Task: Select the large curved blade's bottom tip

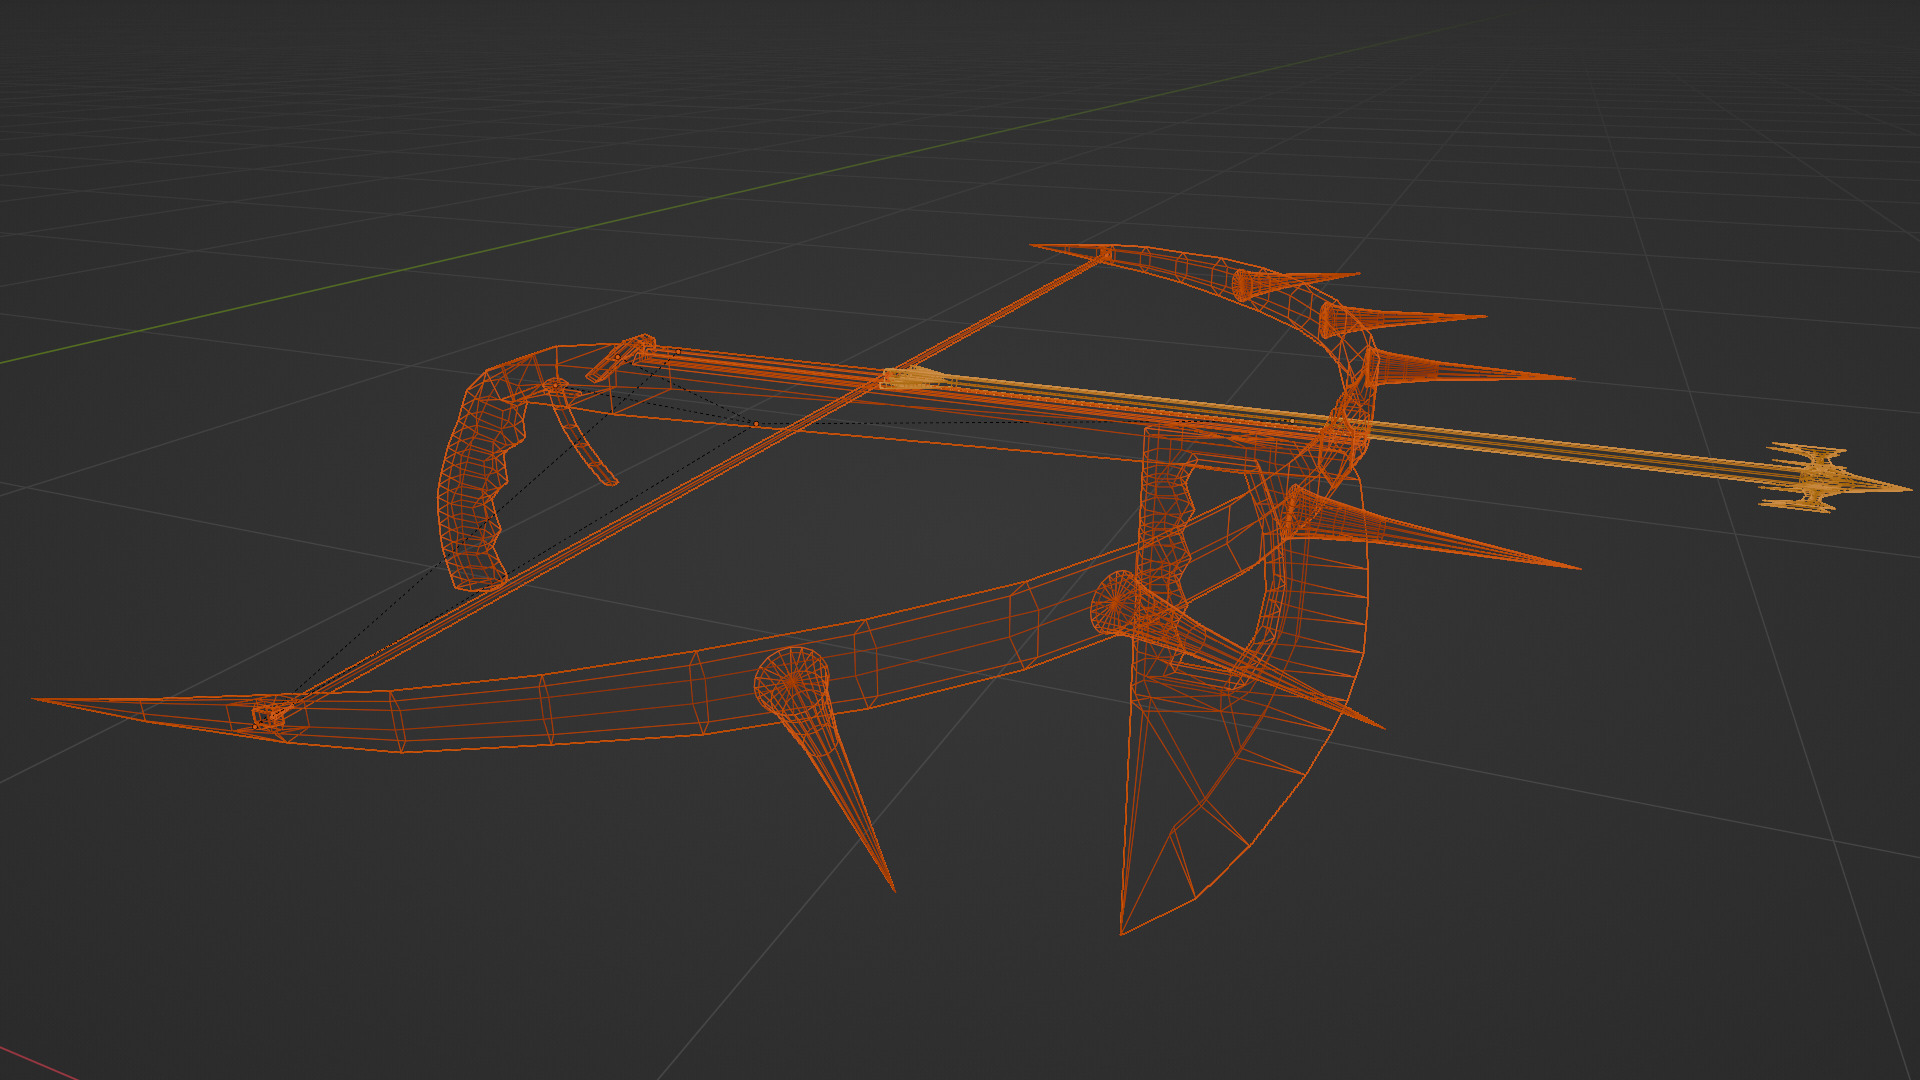Action: coord(1123,930)
